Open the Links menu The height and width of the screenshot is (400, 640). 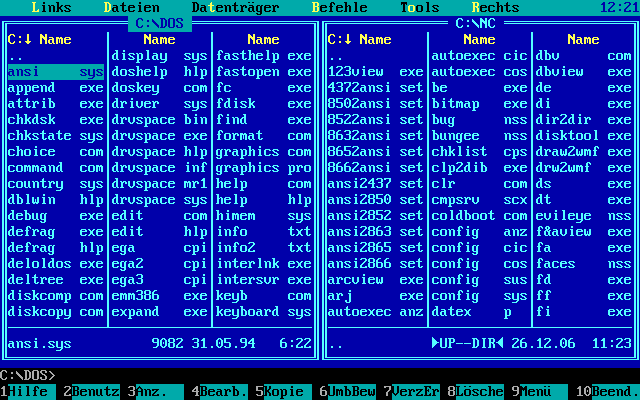click(51, 7)
